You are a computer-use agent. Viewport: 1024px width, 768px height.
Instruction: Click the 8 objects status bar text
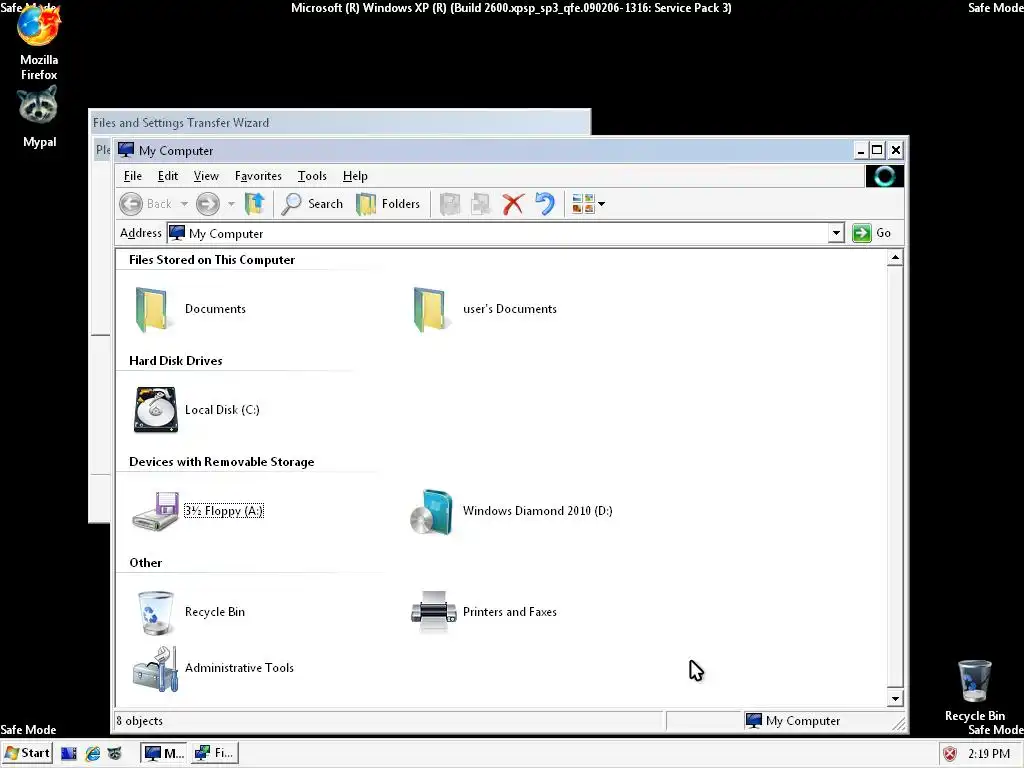tap(140, 721)
